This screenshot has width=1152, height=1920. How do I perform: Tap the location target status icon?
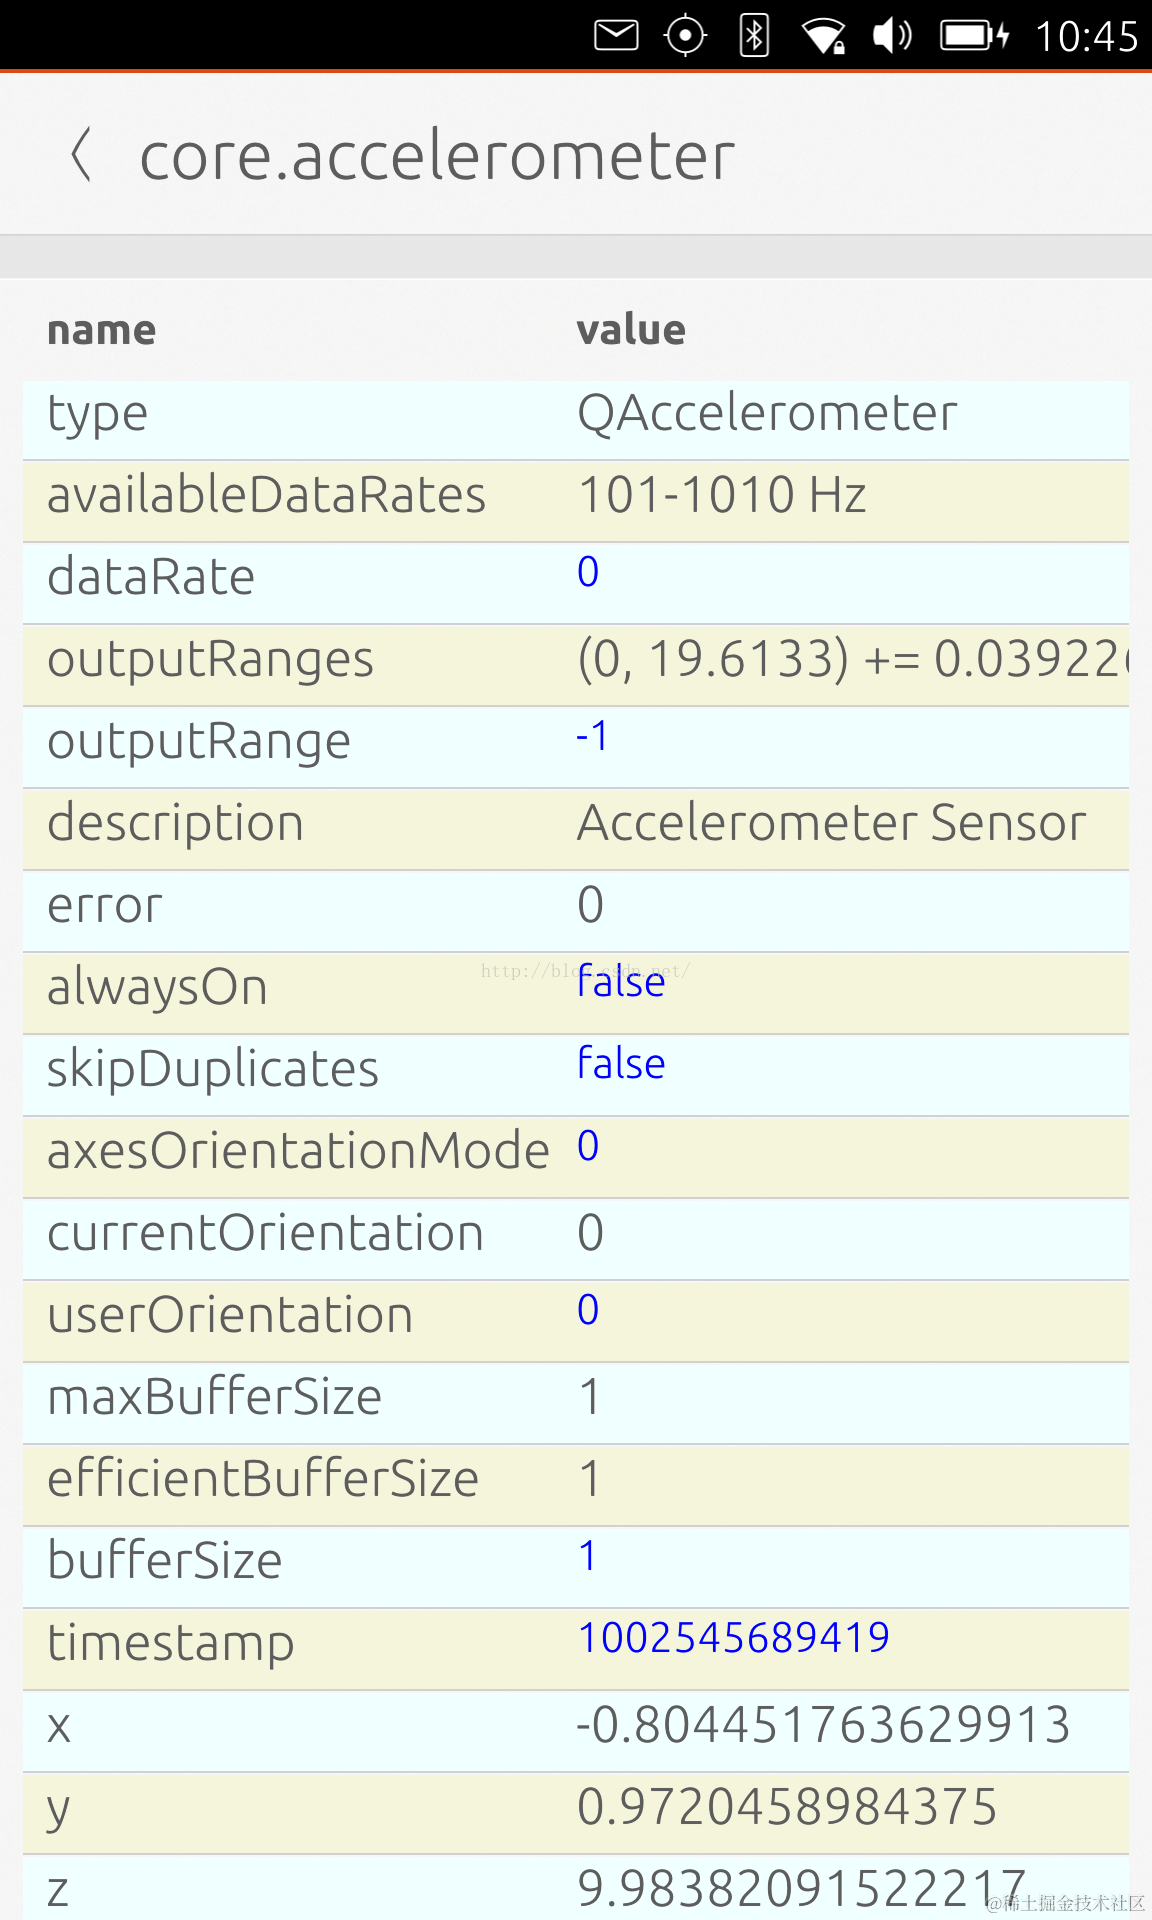pos(685,36)
